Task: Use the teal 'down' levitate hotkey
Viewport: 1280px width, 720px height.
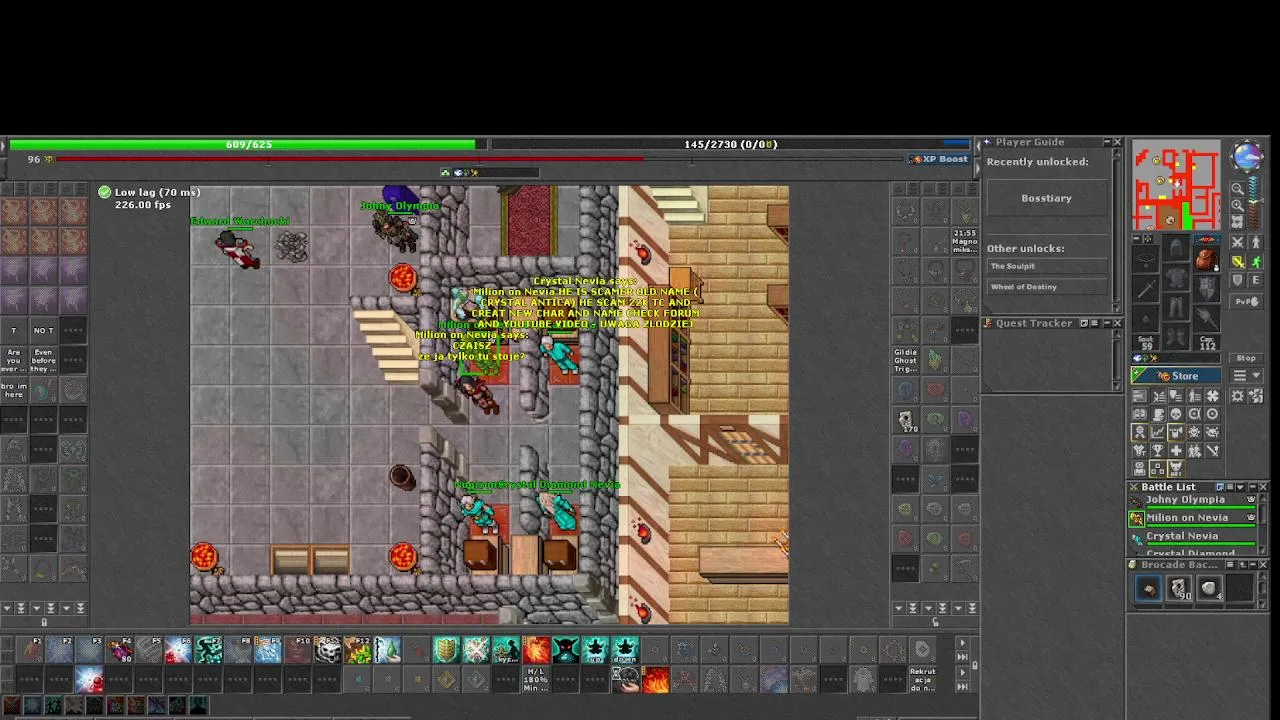Action: 626,650
